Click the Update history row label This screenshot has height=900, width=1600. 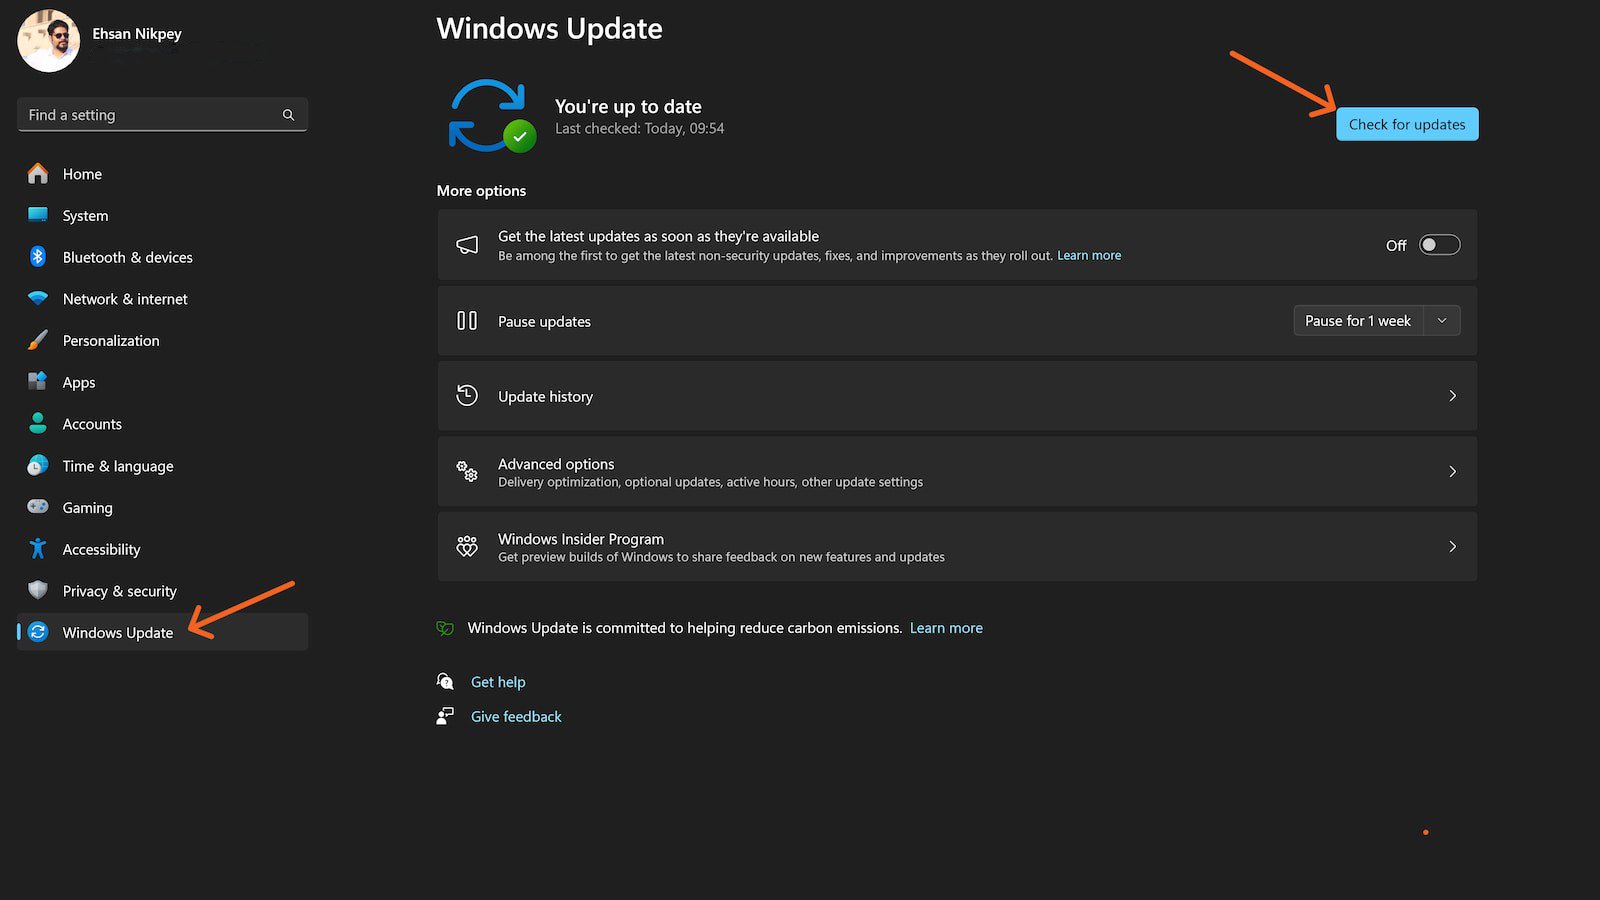tap(545, 397)
